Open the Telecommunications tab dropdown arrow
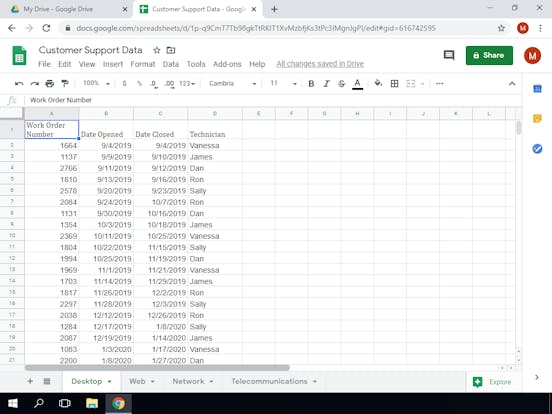Screen dimensions: 552x414 coord(315,382)
